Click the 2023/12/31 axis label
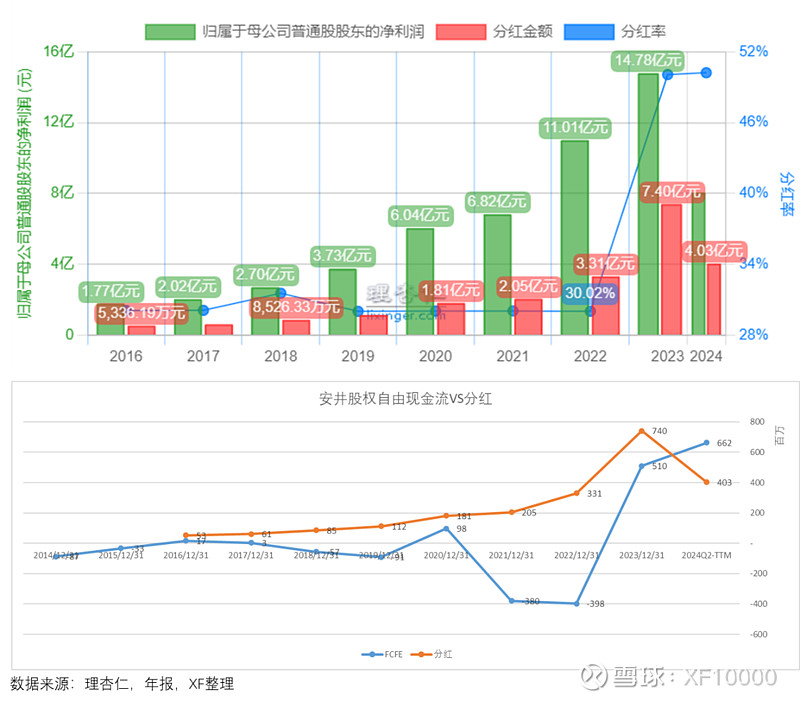 tap(642, 556)
